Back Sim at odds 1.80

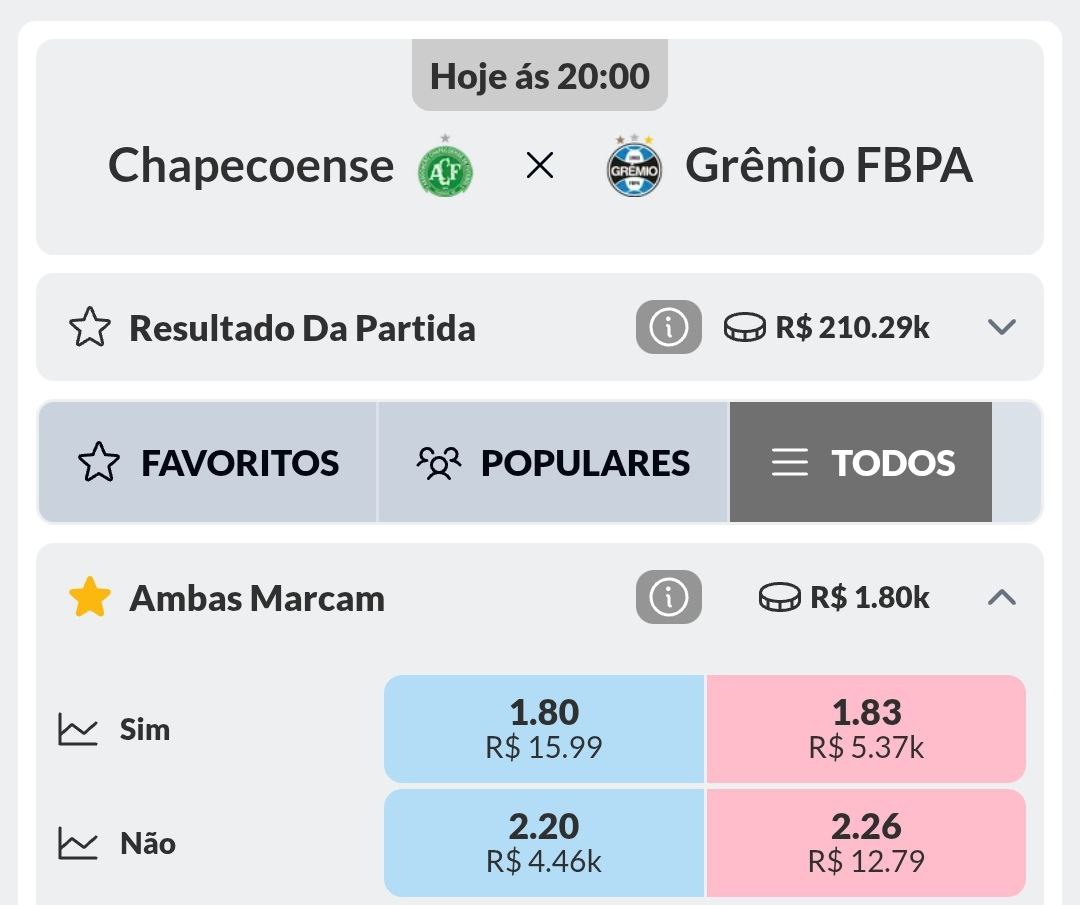(544, 728)
